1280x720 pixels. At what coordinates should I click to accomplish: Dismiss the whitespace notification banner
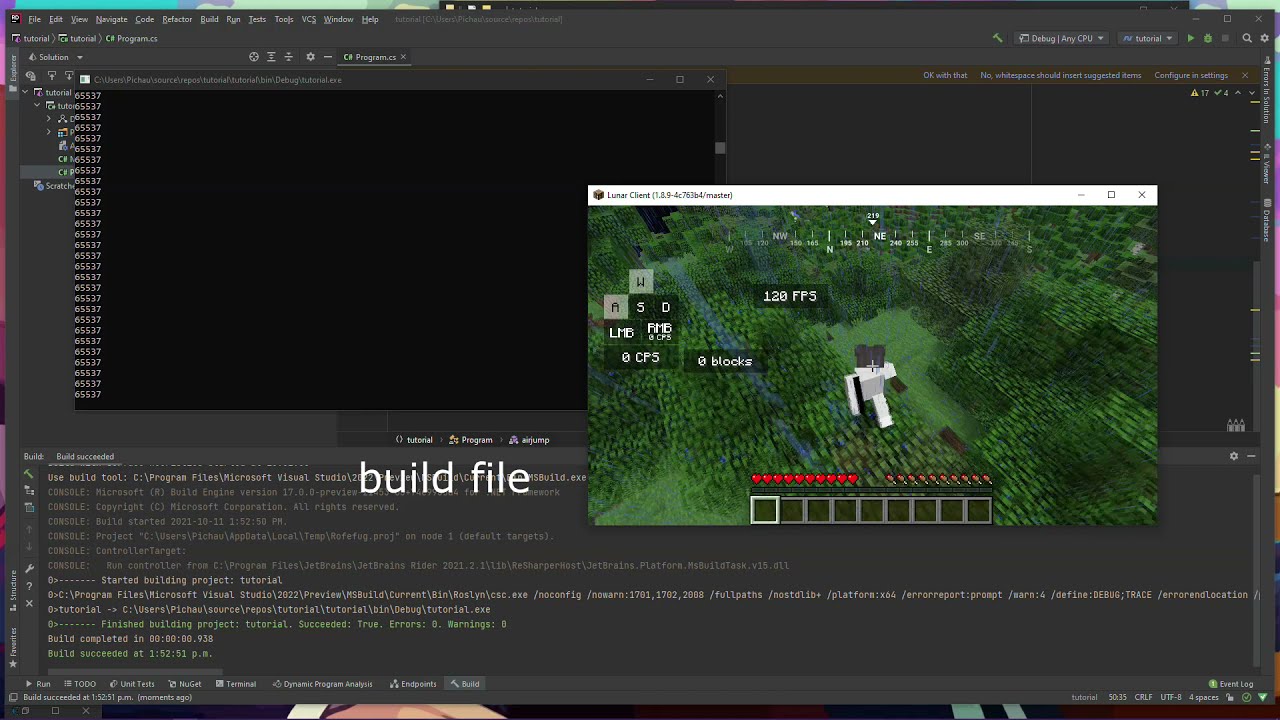[x=1245, y=75]
